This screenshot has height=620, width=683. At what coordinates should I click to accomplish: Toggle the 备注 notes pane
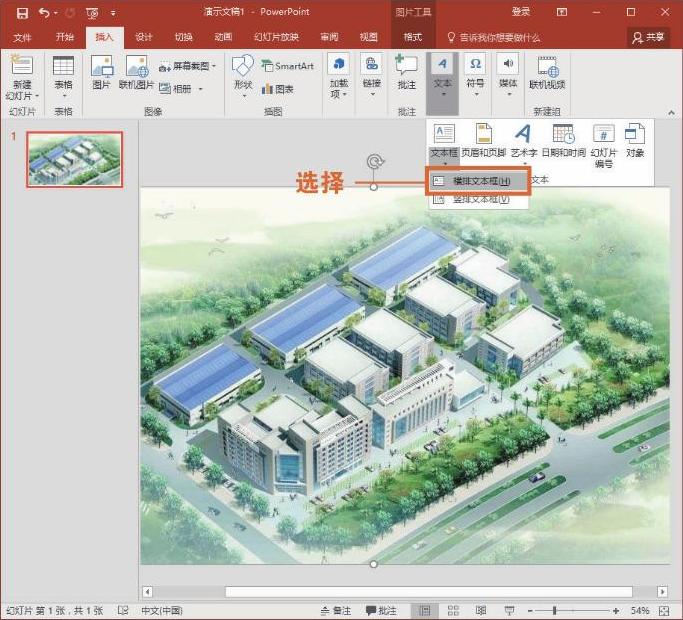pos(335,611)
